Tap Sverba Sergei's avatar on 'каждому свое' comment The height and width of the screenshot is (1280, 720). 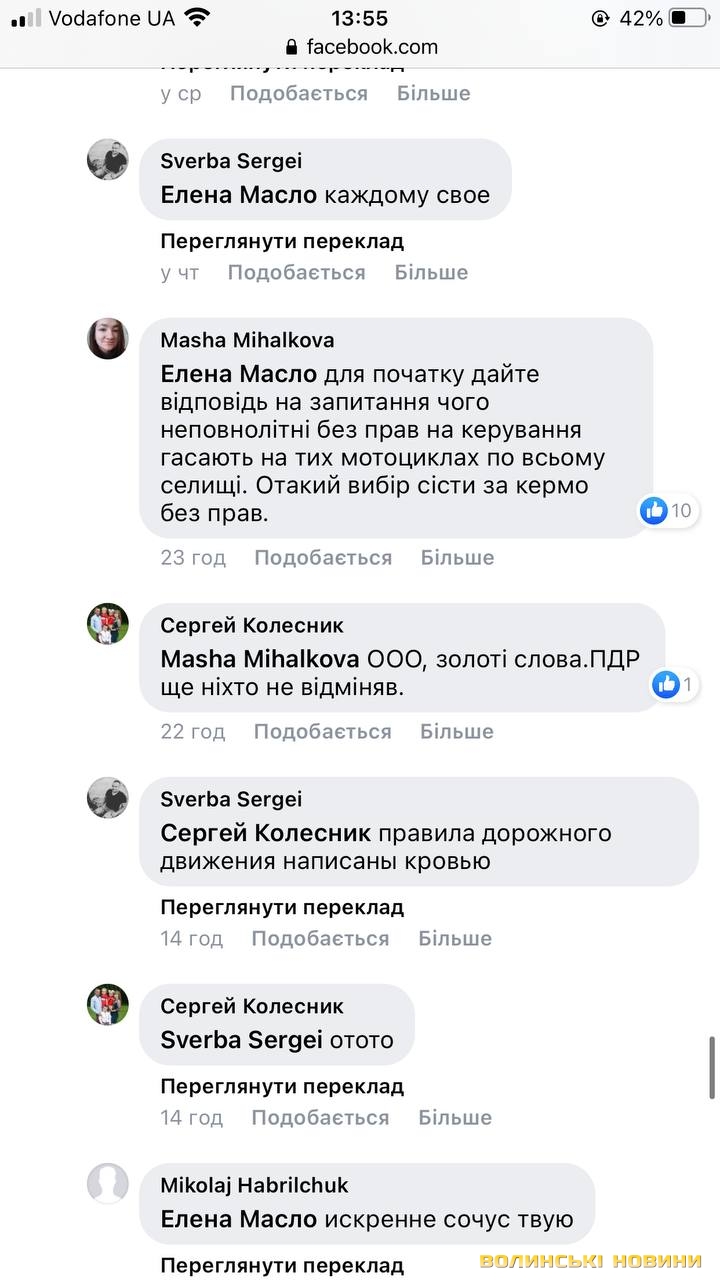coord(108,160)
